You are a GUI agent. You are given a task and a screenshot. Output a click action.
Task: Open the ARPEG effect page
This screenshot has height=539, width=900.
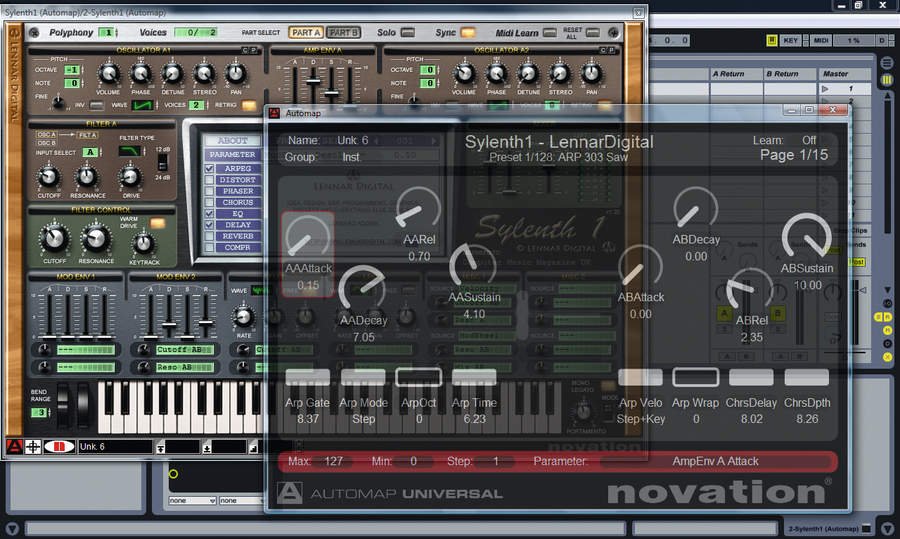(x=238, y=169)
